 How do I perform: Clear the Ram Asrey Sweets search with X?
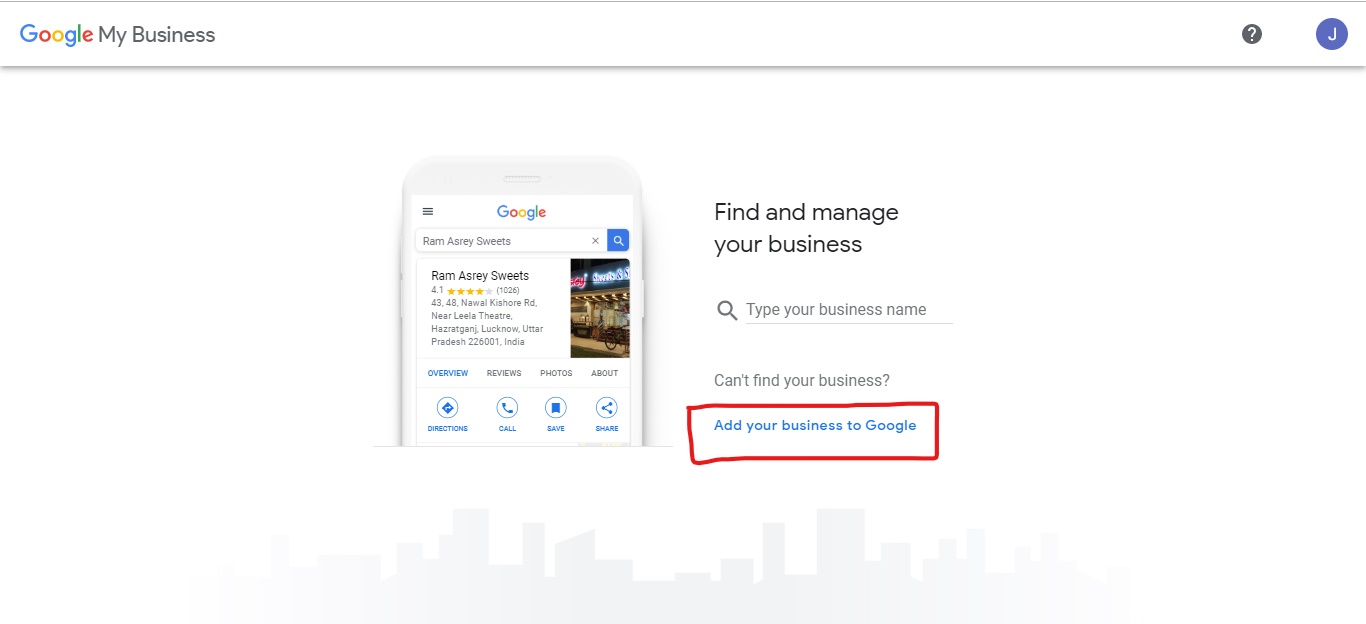(x=596, y=241)
